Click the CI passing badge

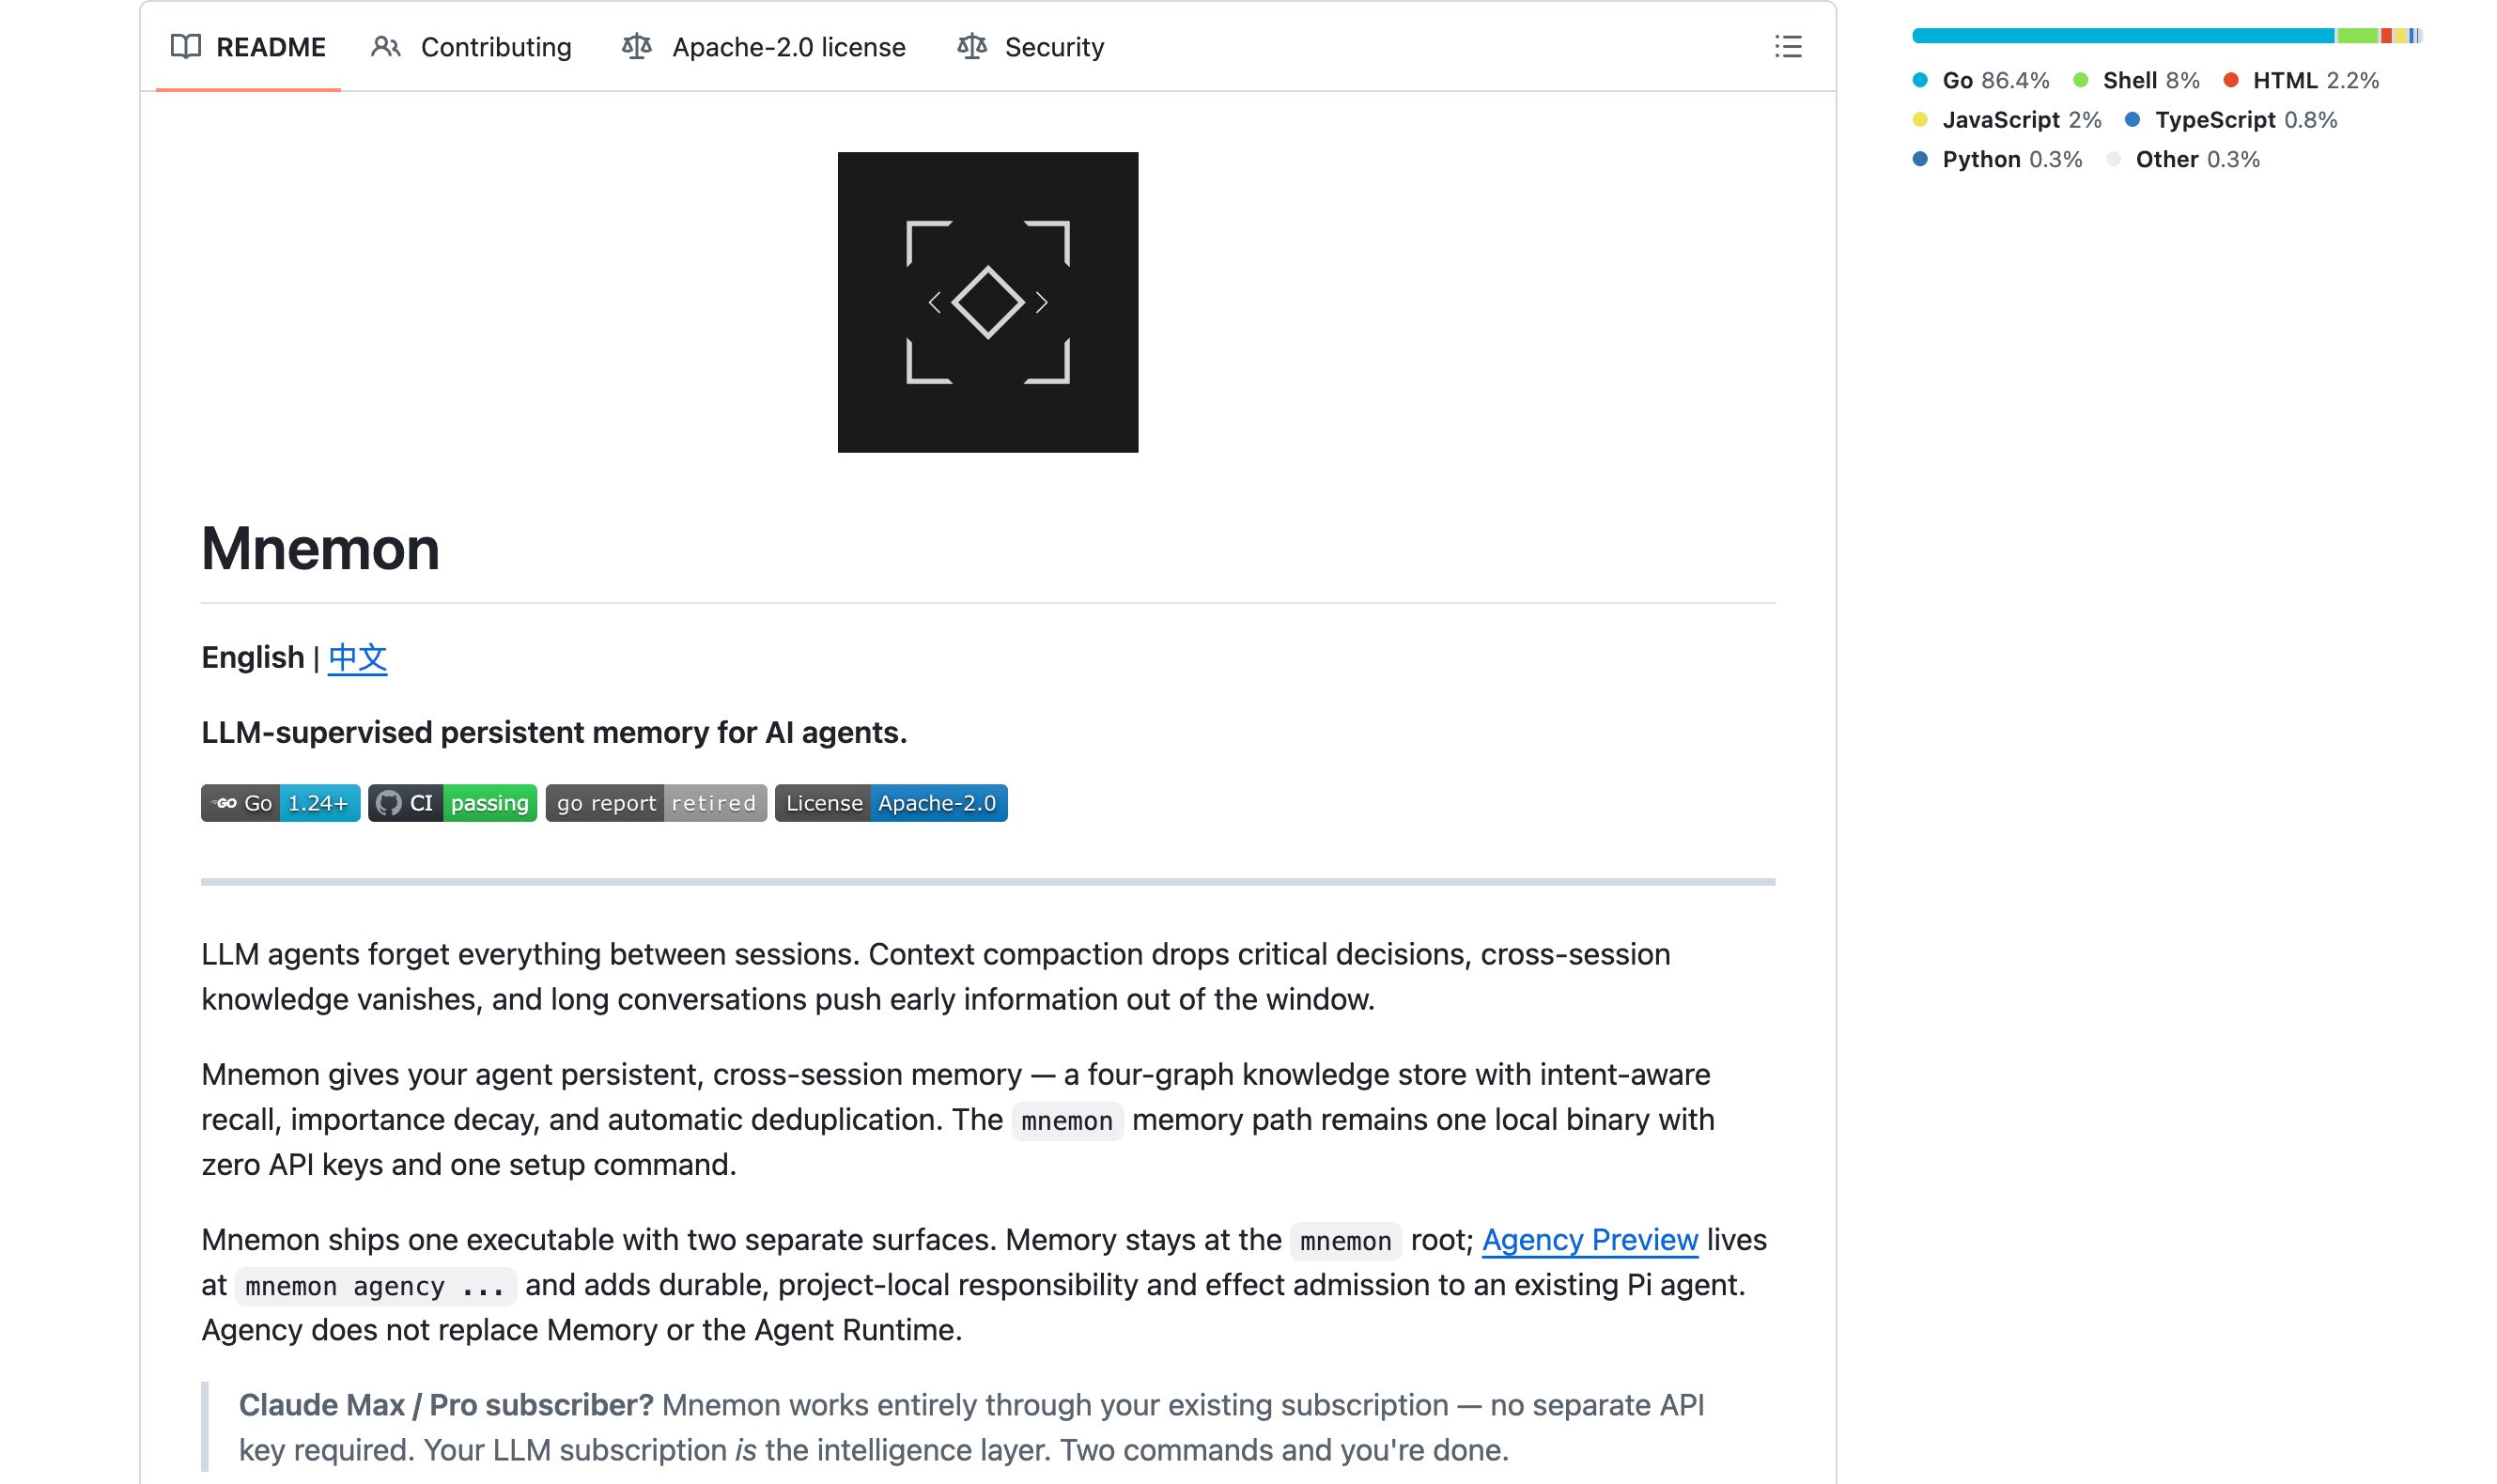pyautogui.click(x=453, y=803)
